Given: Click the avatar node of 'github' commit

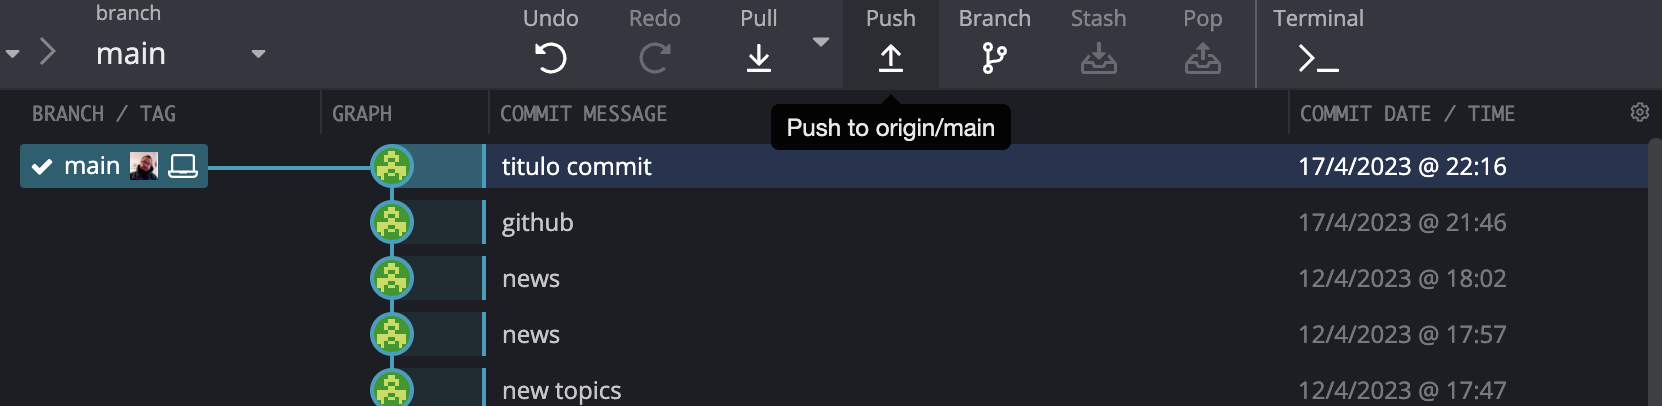Looking at the screenshot, I should (392, 222).
